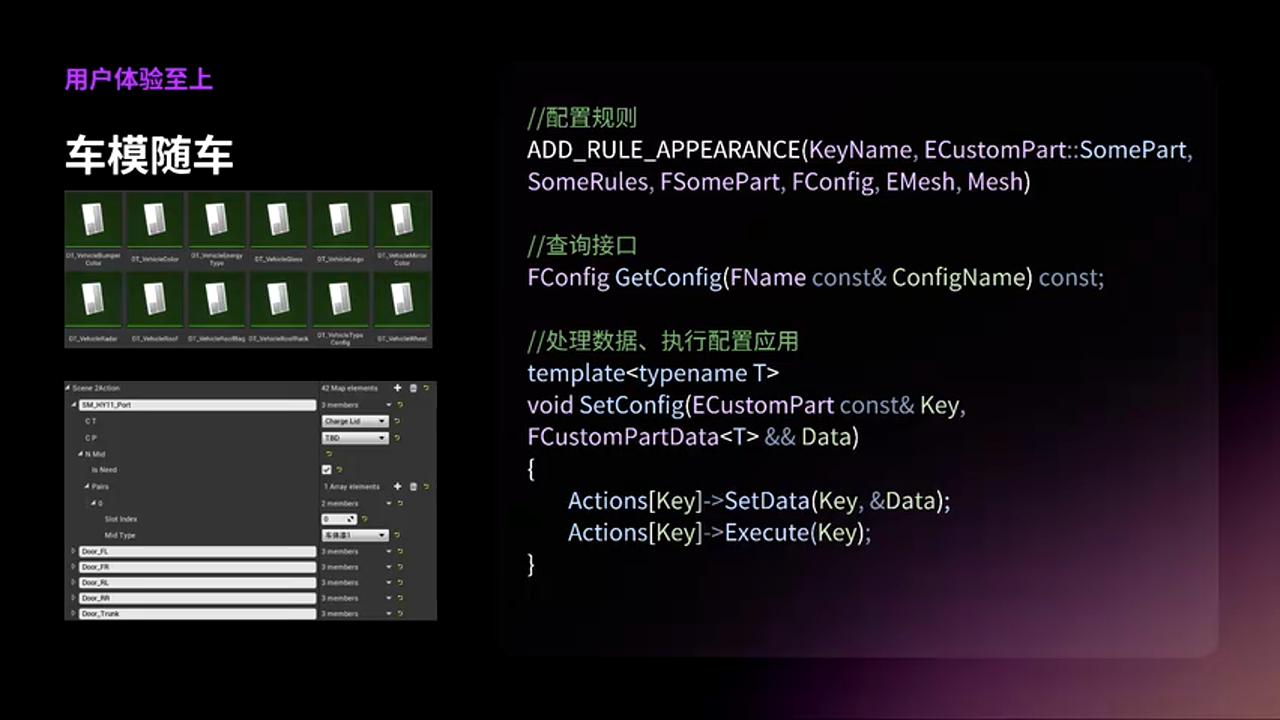
Task: Reset the C T property to default
Action: (x=397, y=422)
